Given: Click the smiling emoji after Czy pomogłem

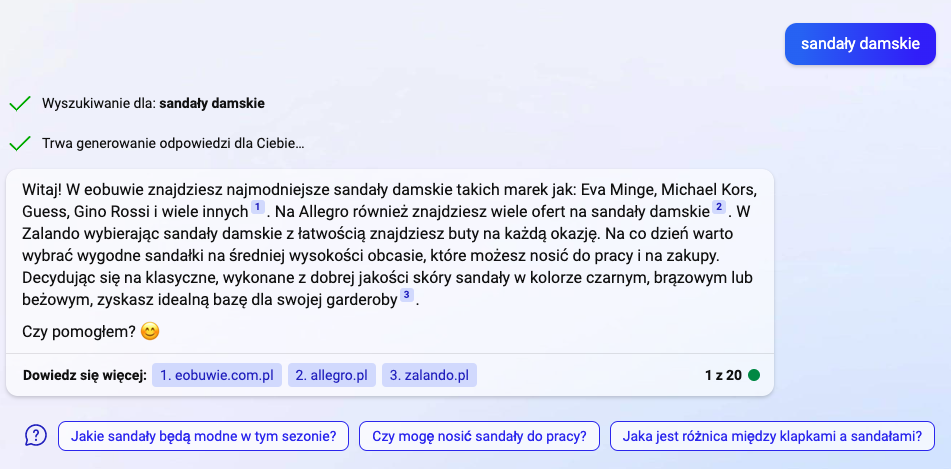Looking at the screenshot, I should pos(151,330).
